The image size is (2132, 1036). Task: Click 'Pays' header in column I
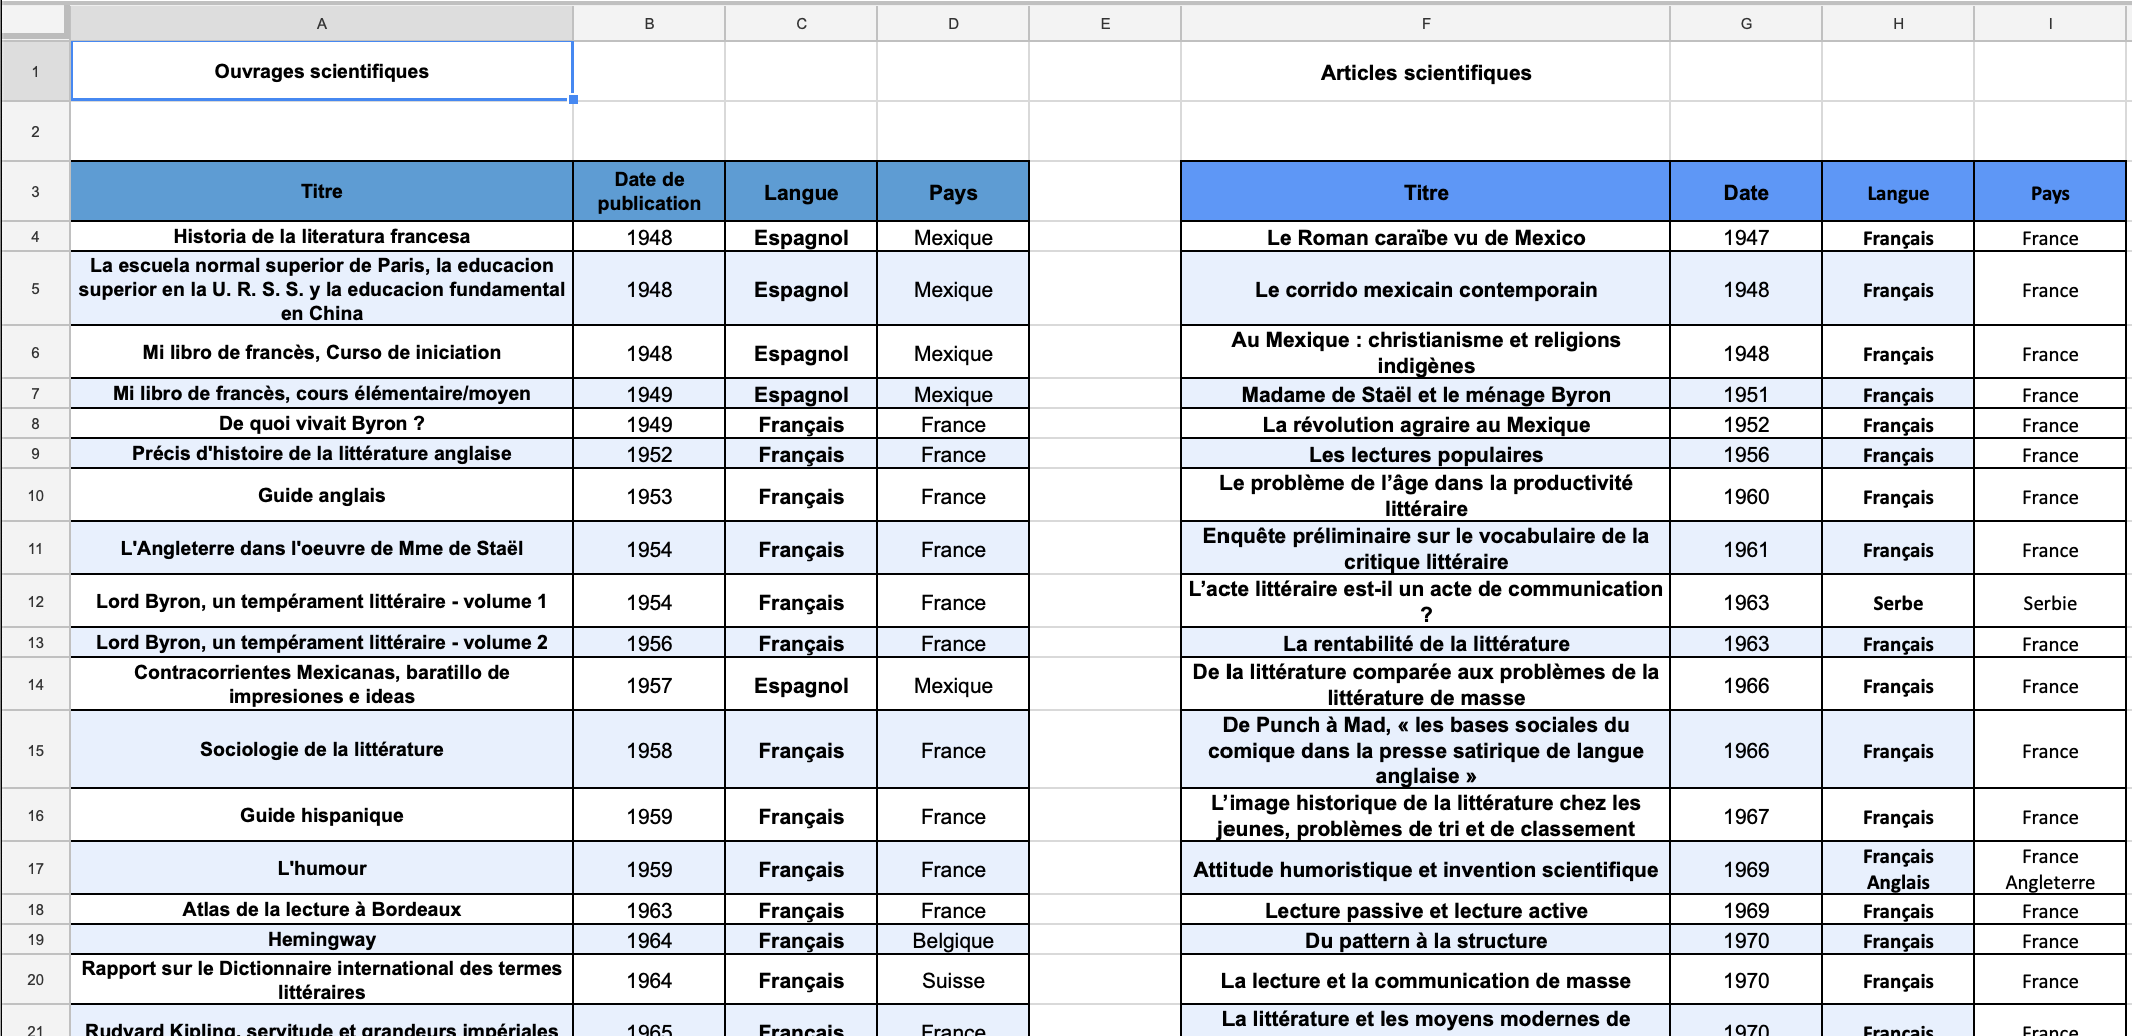click(x=2050, y=192)
